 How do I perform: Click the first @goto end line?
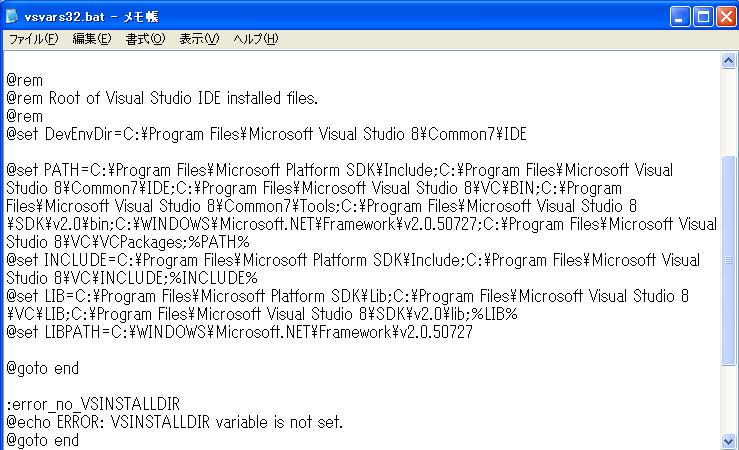(42, 368)
